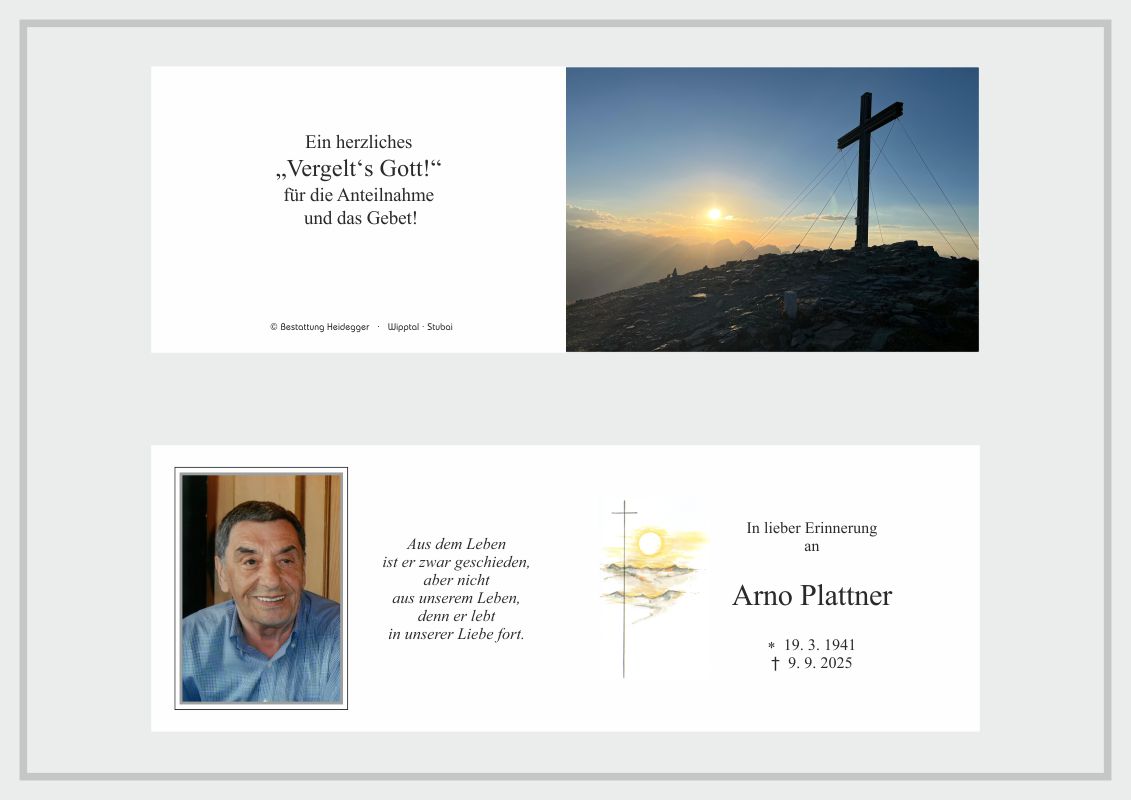Click the line 'für die Anteilnahme'

point(358,195)
